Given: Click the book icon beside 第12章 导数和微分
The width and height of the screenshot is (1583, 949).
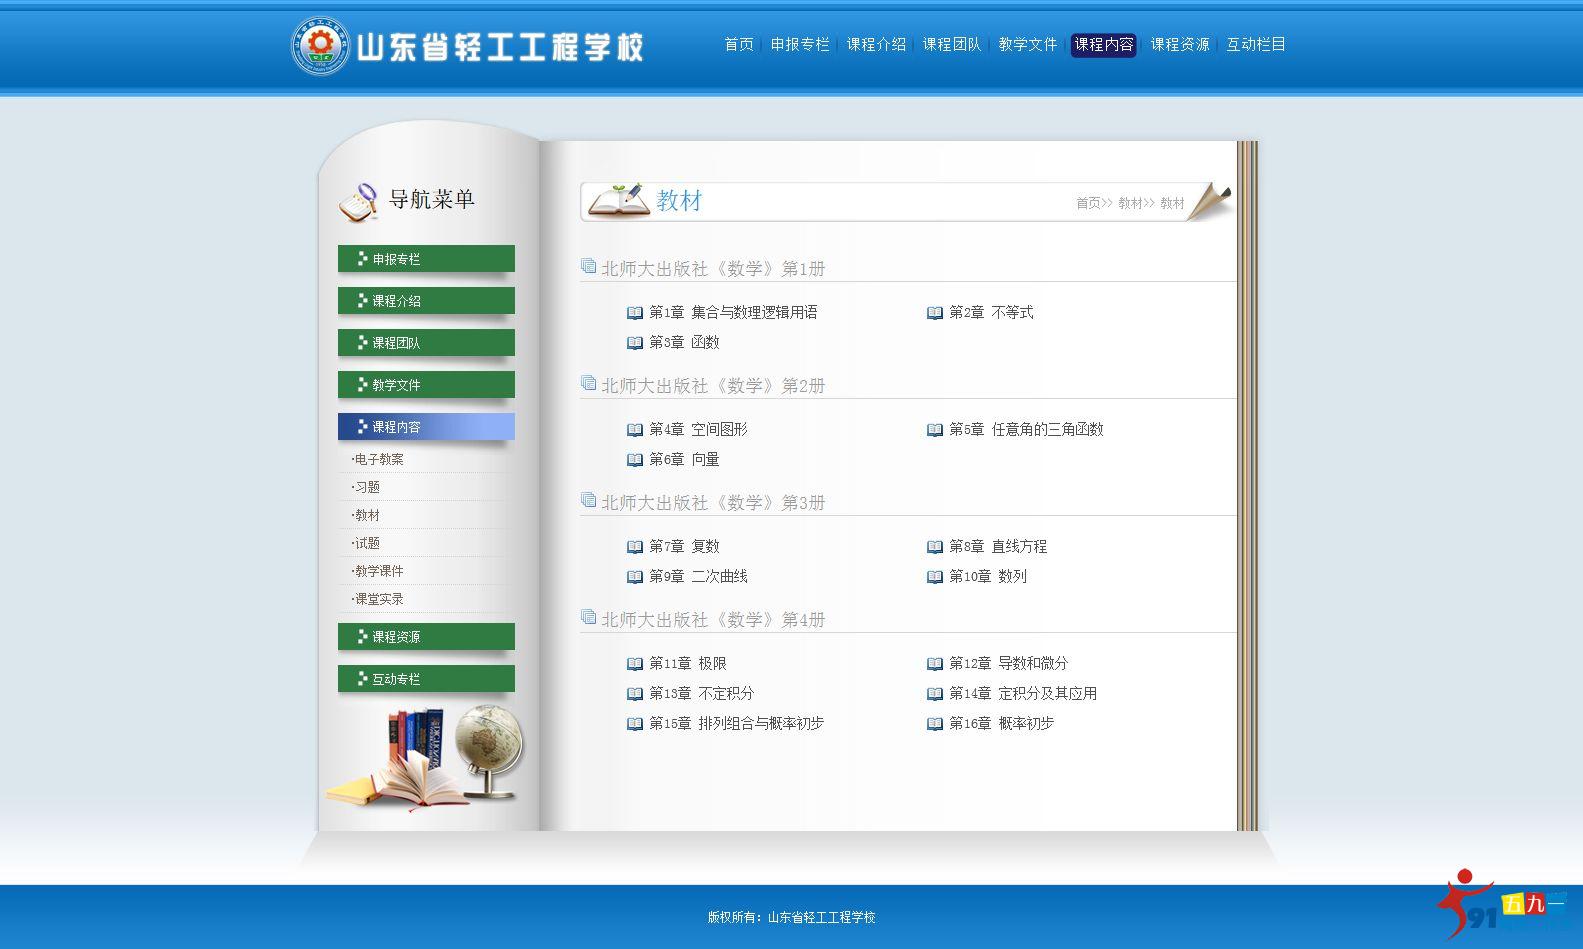Looking at the screenshot, I should coord(934,664).
